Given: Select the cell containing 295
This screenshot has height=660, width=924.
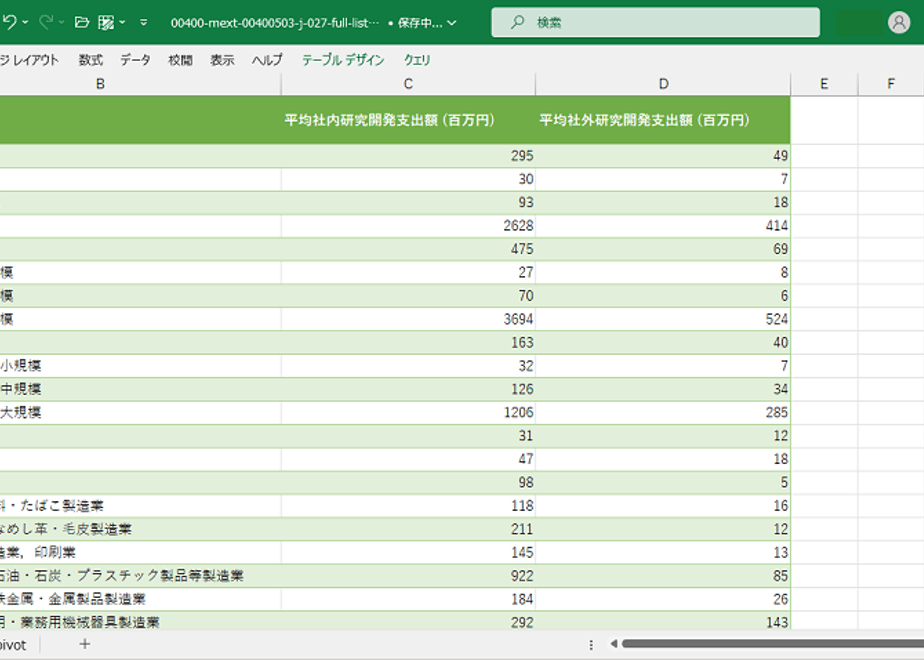Looking at the screenshot, I should click(408, 156).
